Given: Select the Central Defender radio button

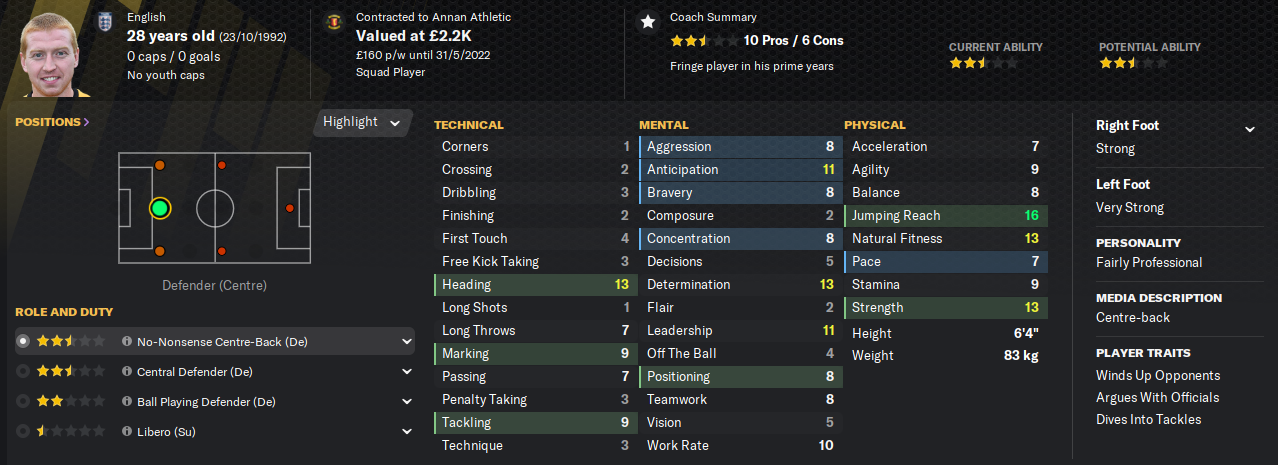Looking at the screenshot, I should point(23,372).
